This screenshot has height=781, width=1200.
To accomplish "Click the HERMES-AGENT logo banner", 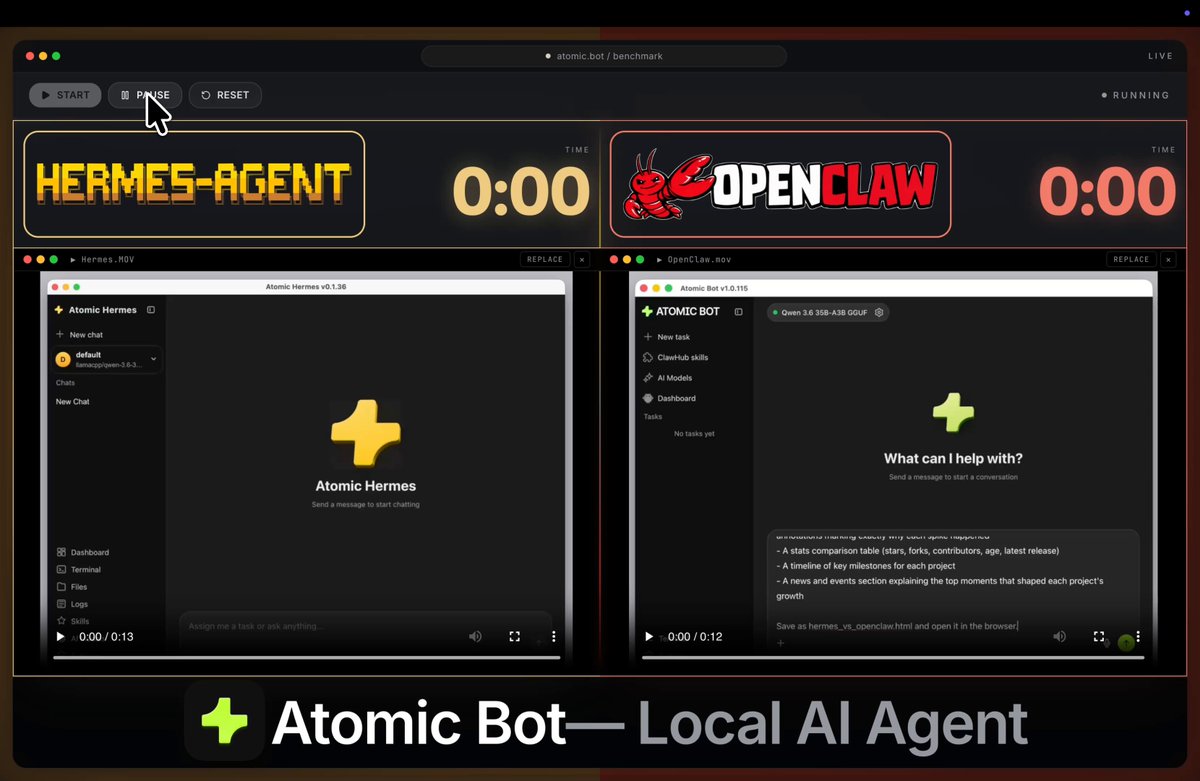I will (x=194, y=184).
